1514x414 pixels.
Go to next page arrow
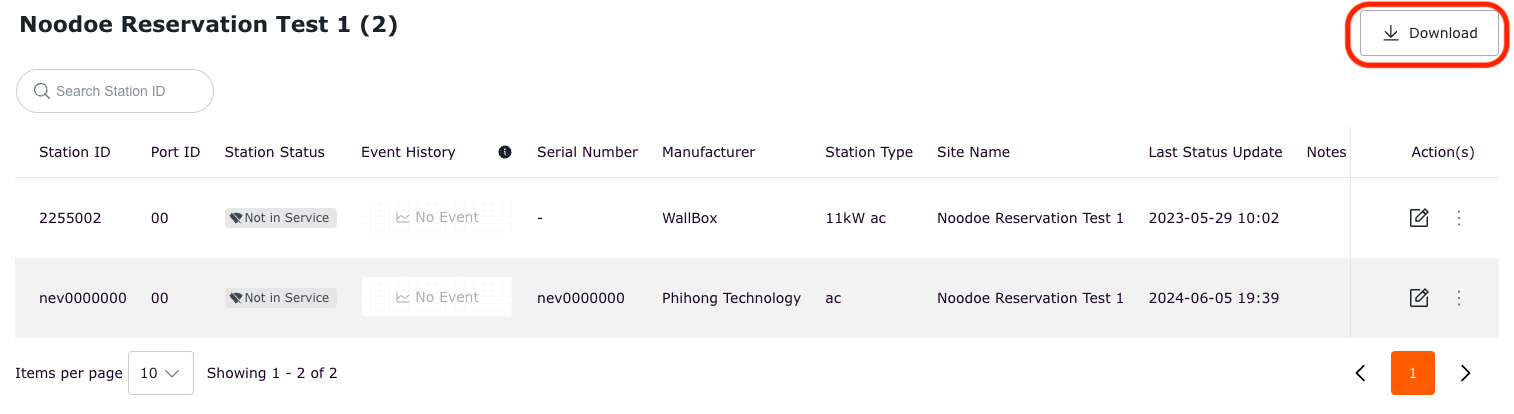click(1465, 373)
